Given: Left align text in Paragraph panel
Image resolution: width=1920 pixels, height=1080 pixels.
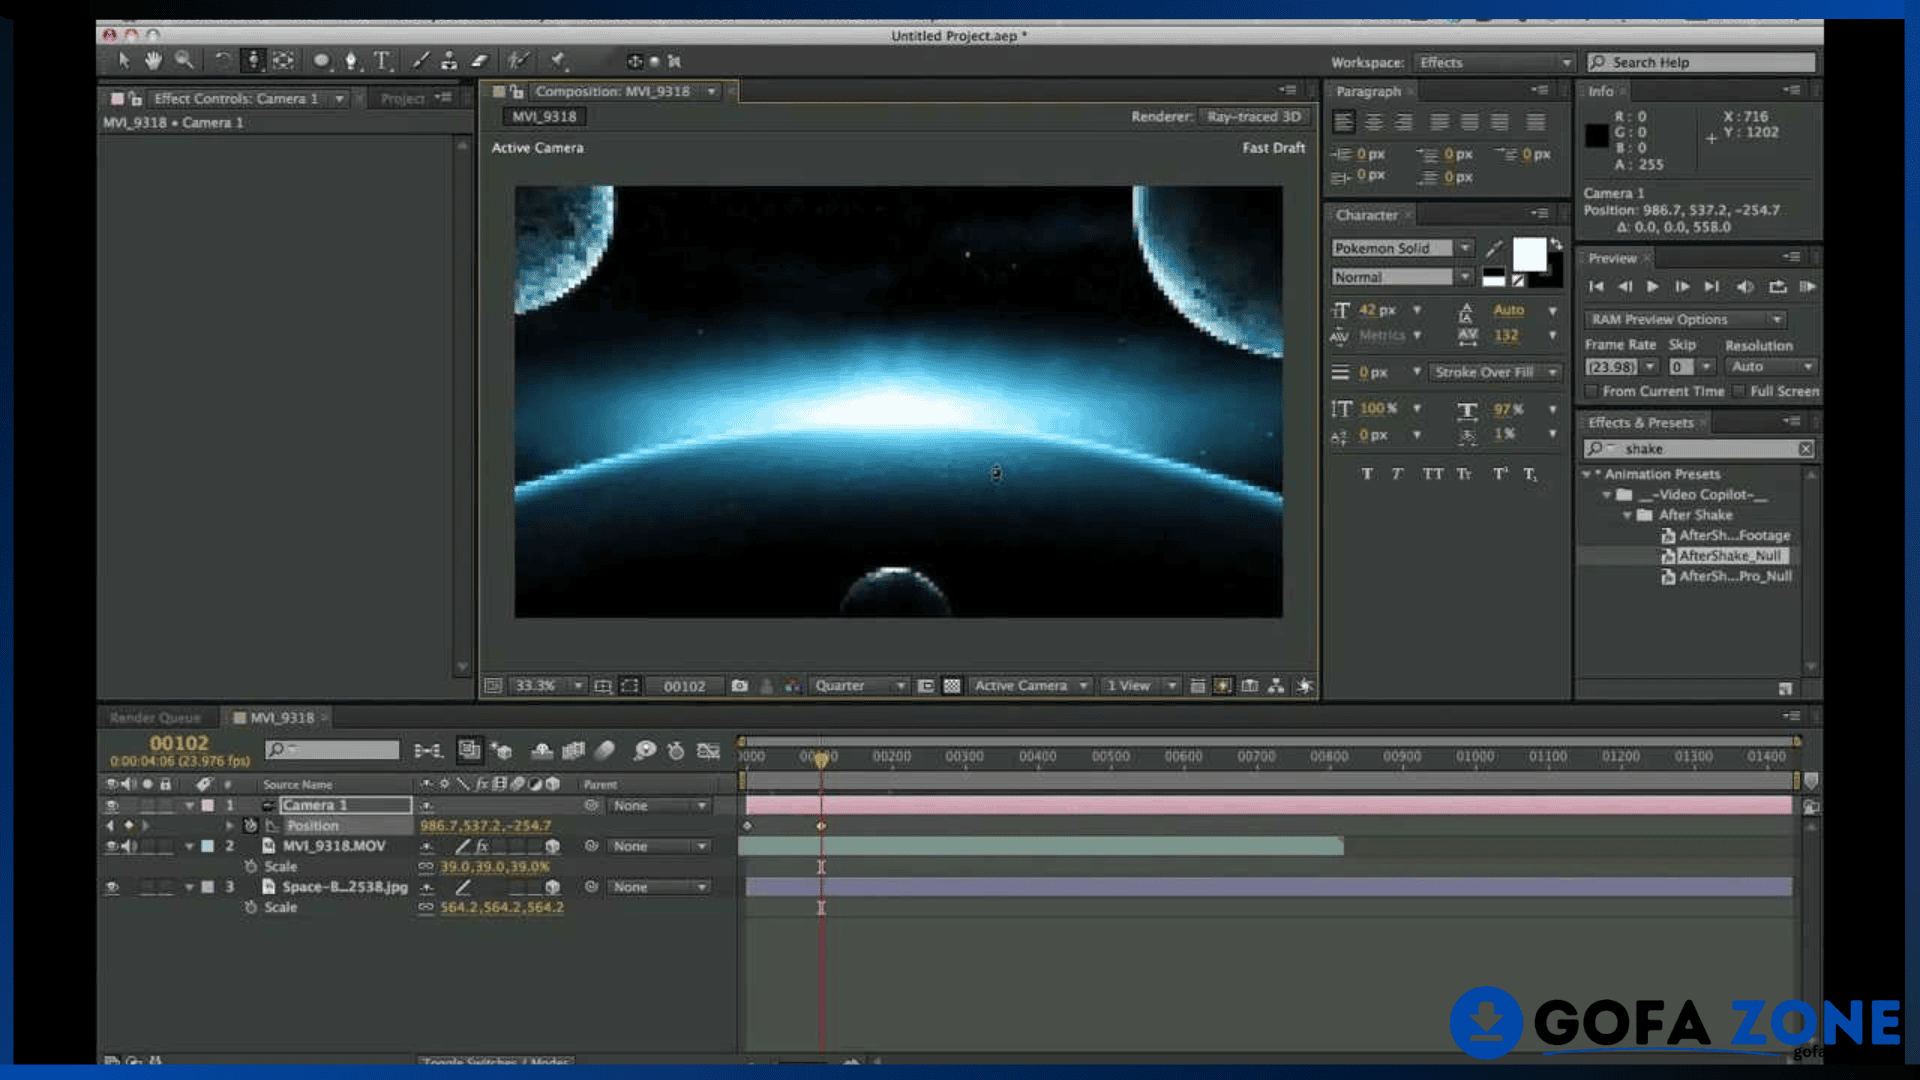Looking at the screenshot, I should tap(1344, 122).
